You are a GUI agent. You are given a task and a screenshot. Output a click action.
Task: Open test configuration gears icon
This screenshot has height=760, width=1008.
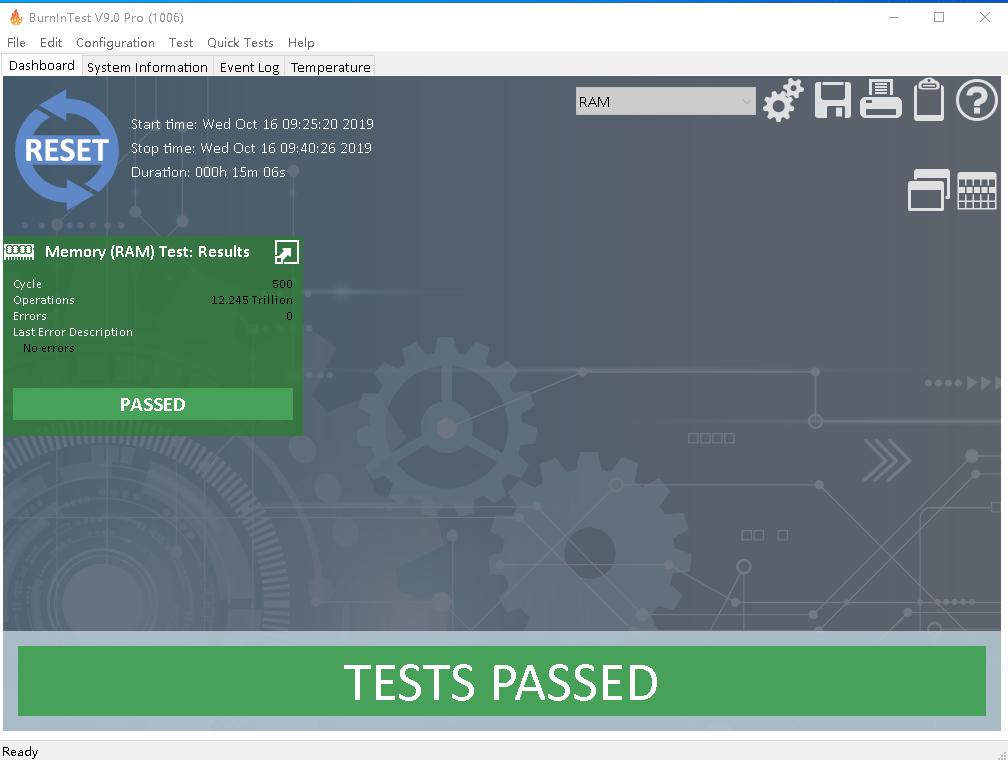(783, 100)
